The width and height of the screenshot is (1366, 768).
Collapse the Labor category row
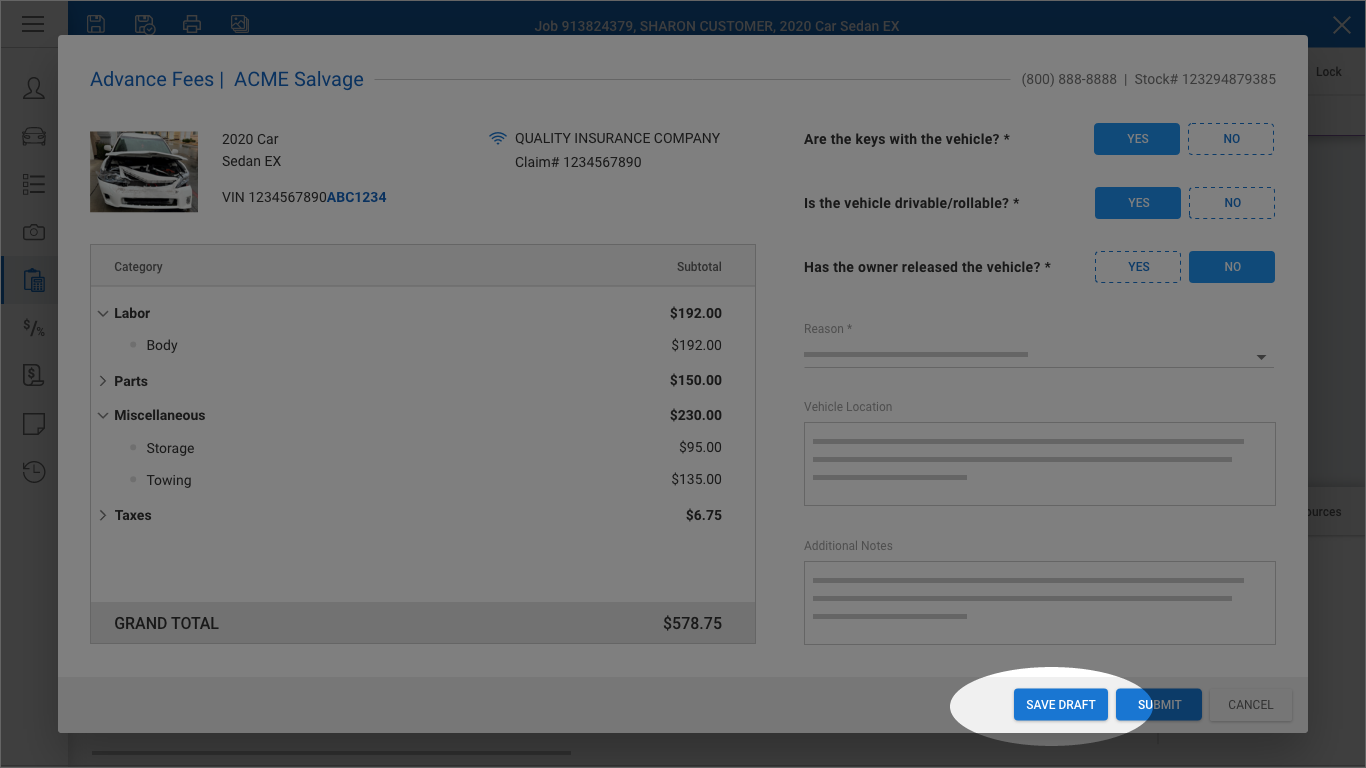click(103, 313)
